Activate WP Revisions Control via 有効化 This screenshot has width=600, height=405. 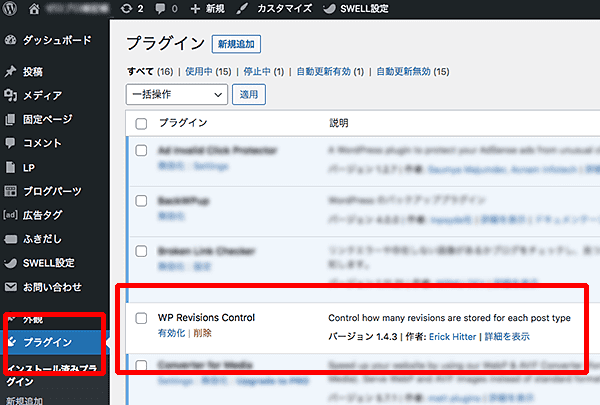(171, 333)
